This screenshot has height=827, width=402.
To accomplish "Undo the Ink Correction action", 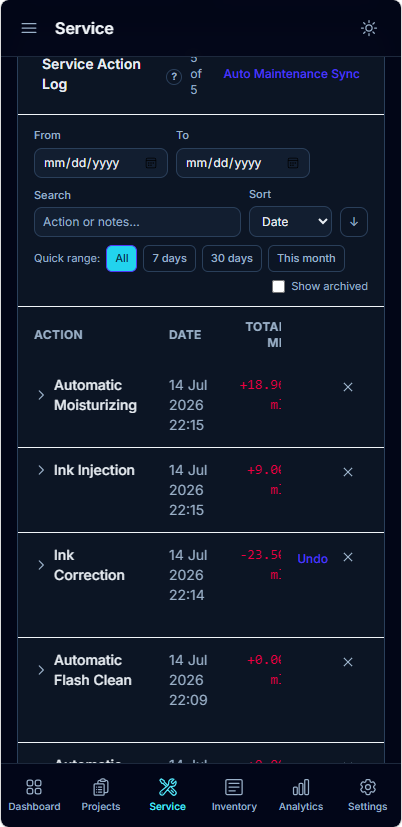I will point(313,559).
